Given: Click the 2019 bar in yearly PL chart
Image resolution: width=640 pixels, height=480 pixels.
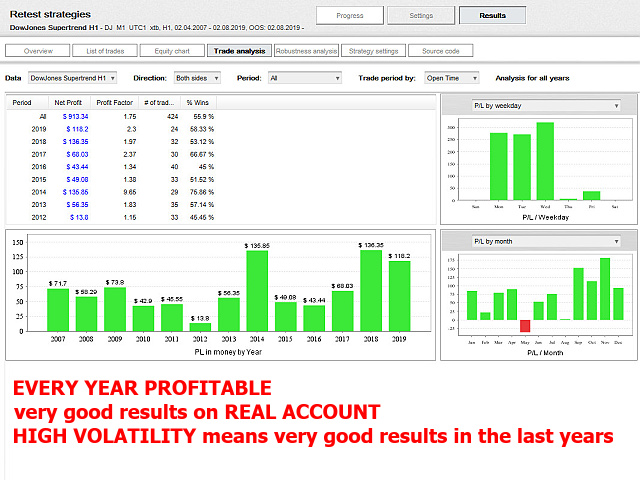Looking at the screenshot, I should point(400,296).
